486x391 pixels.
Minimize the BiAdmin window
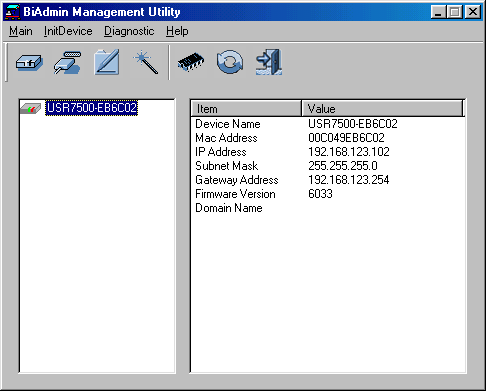pos(438,12)
